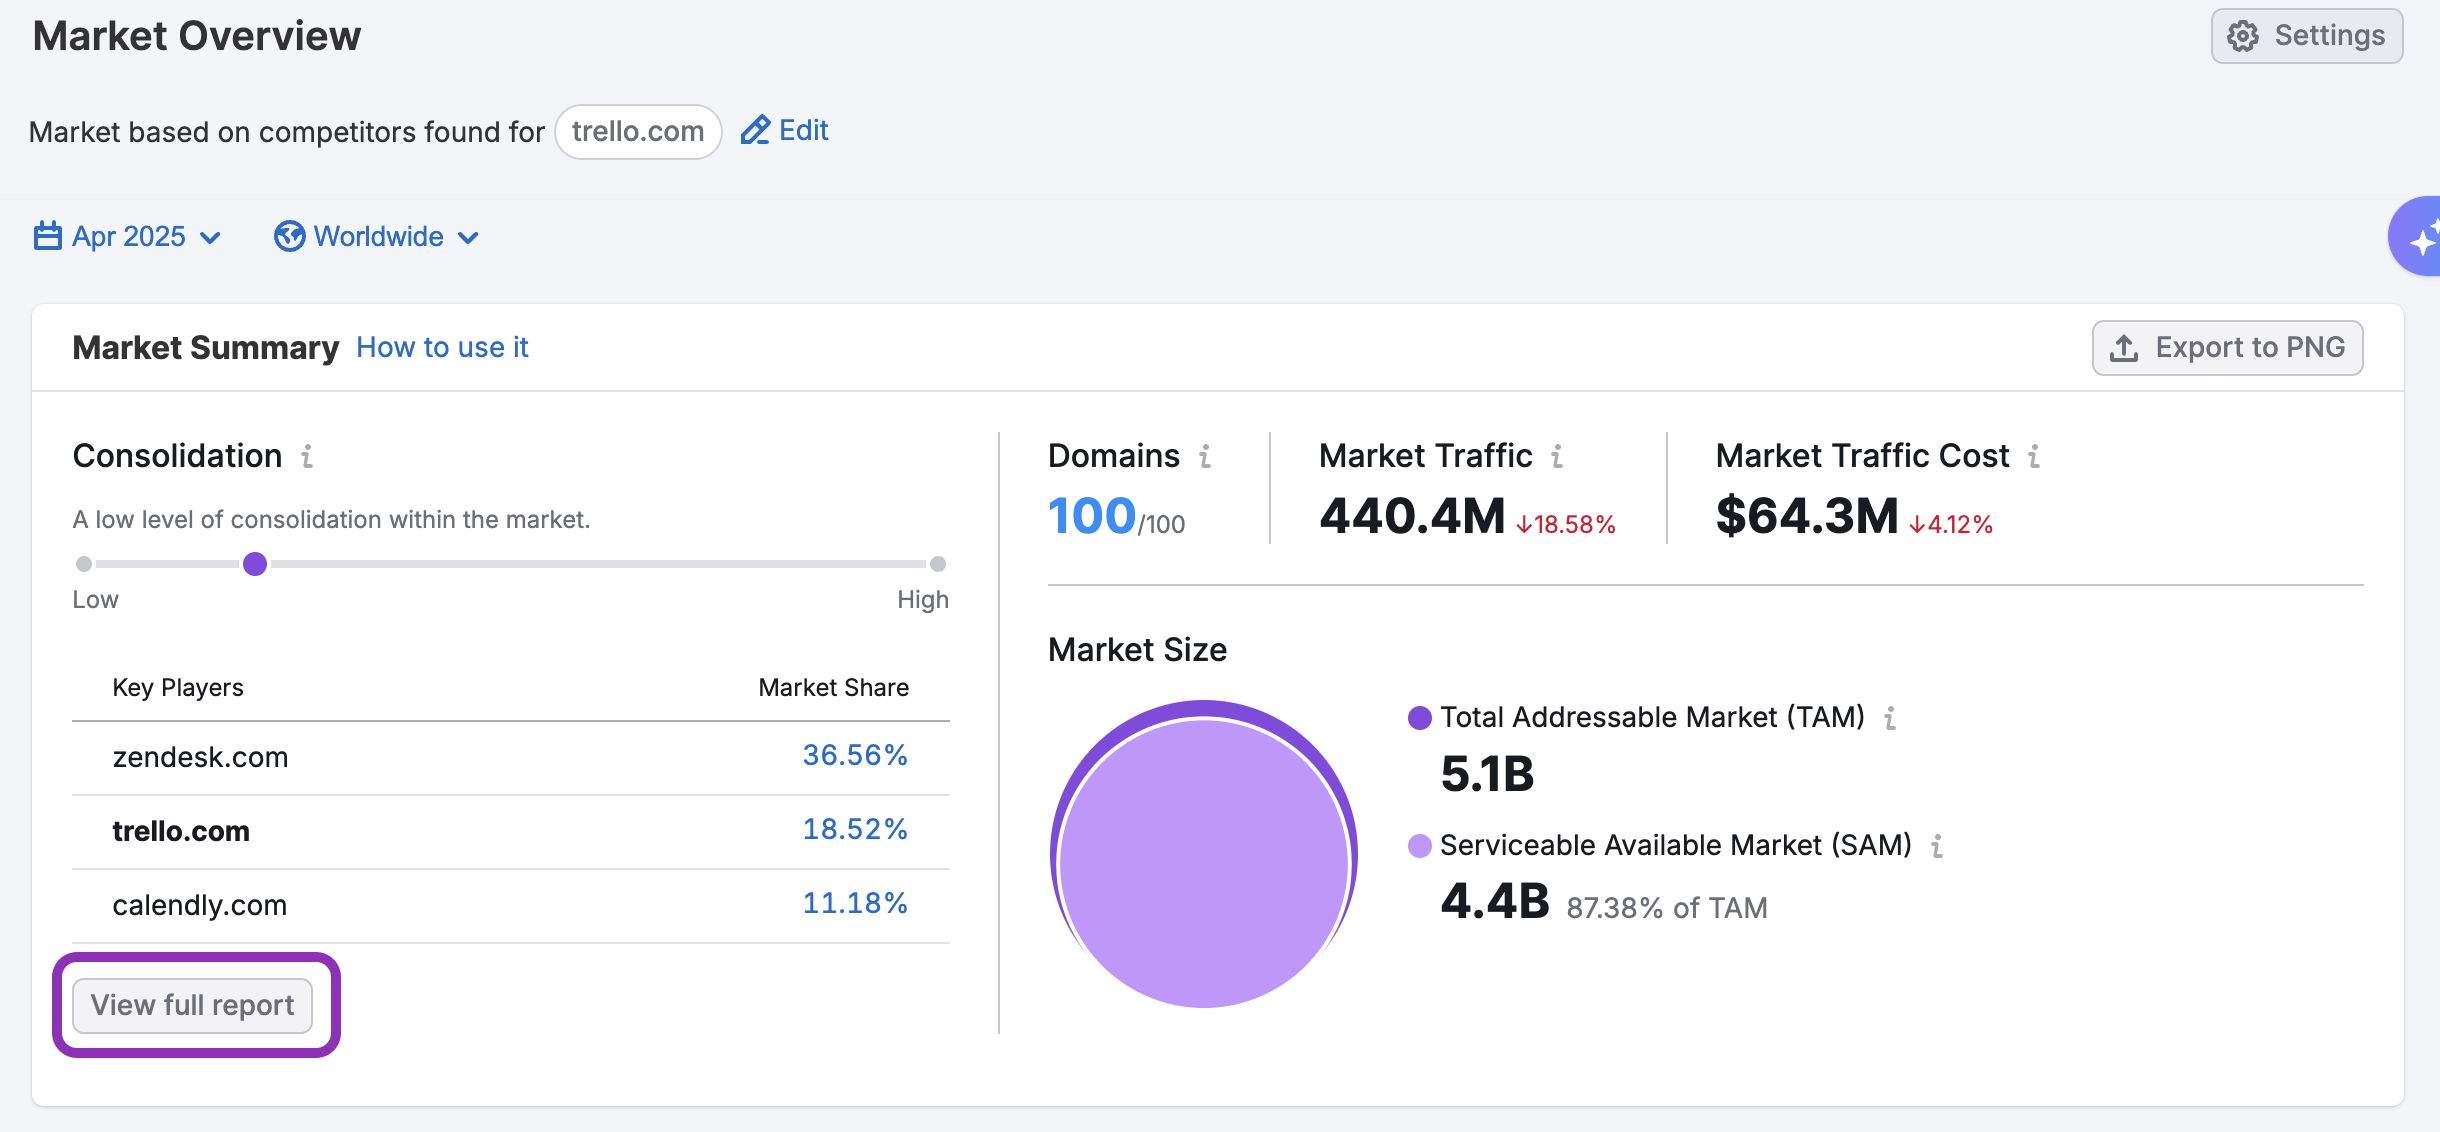Open the AI sparkle assistant button

(2420, 238)
